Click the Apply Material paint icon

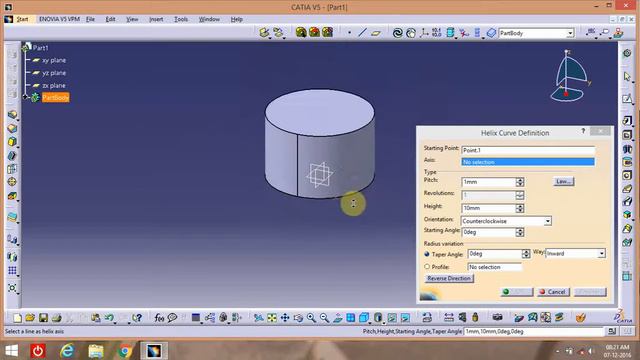pyautogui.click(x=581, y=318)
